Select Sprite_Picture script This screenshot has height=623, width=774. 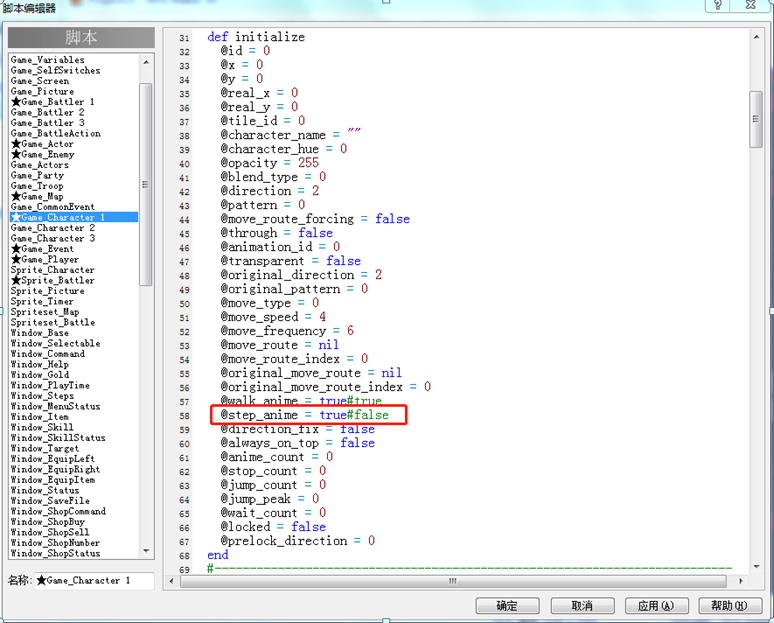(47, 291)
